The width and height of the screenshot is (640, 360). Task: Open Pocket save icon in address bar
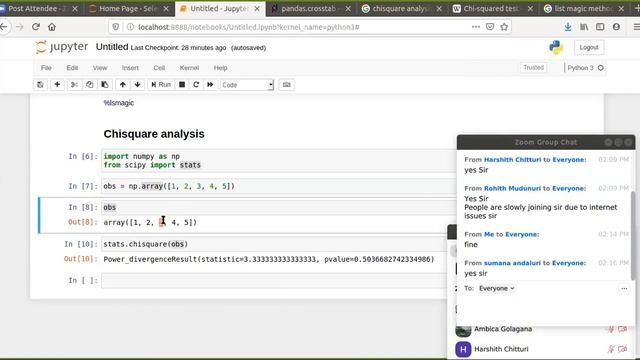[x=490, y=27]
